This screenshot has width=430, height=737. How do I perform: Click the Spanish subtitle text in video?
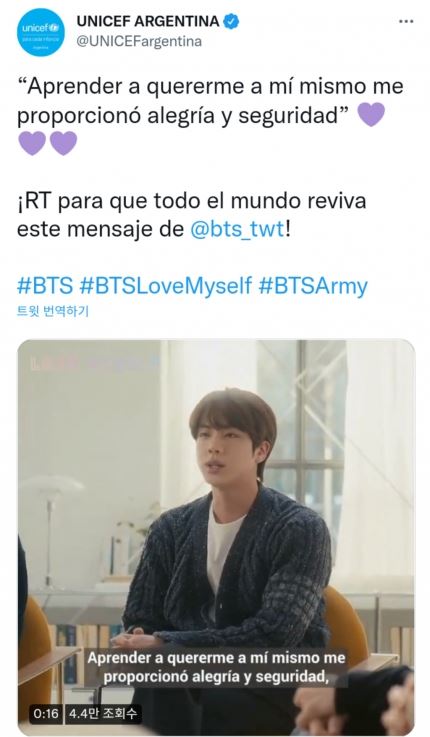coord(216,667)
